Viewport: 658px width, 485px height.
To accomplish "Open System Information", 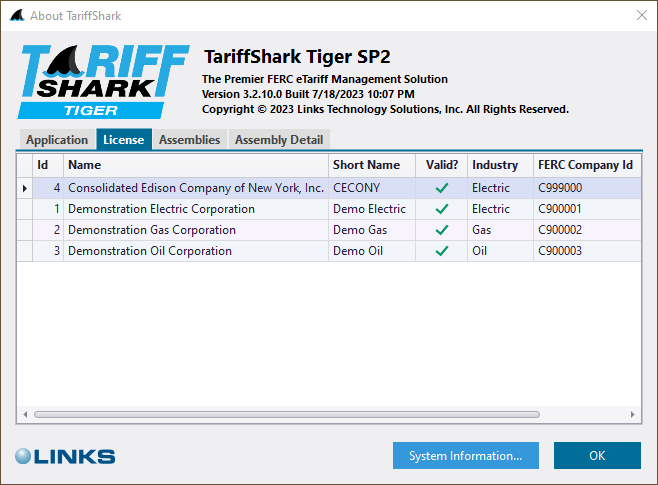I will coord(466,456).
